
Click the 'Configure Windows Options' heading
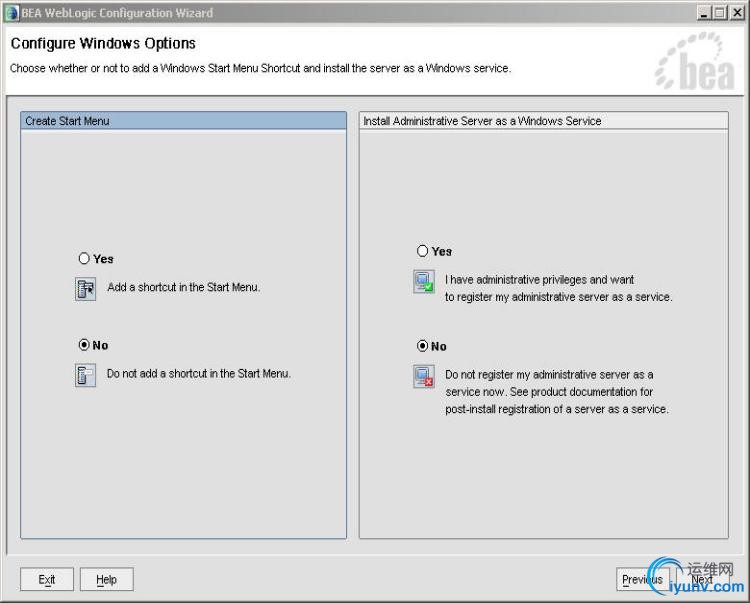(x=103, y=44)
